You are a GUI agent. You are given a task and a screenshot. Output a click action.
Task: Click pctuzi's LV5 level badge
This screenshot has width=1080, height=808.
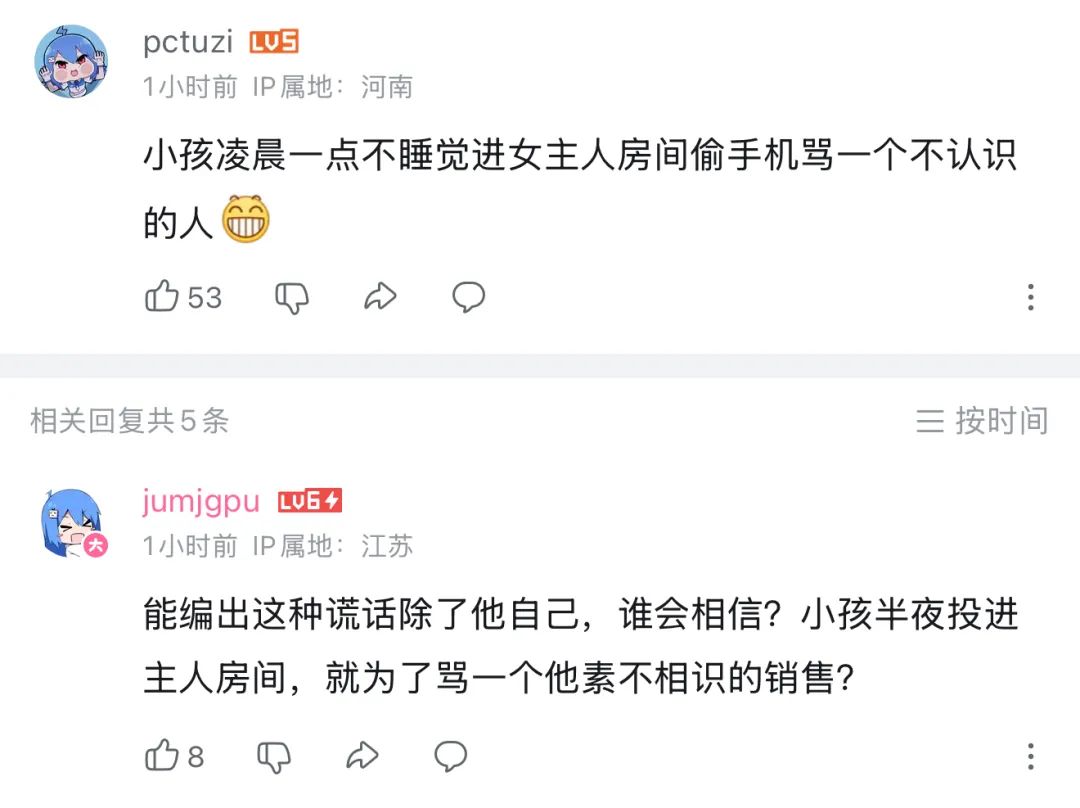274,42
